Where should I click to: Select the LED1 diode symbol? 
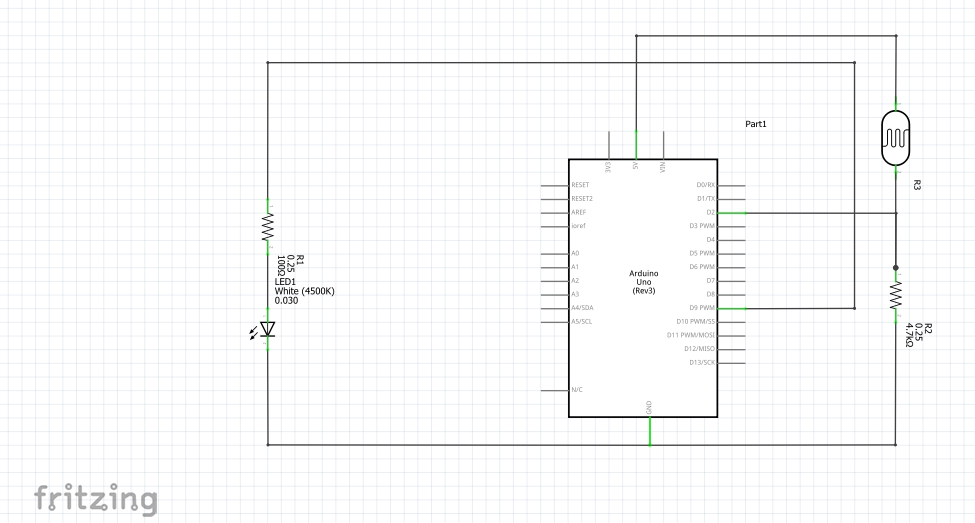(266, 330)
